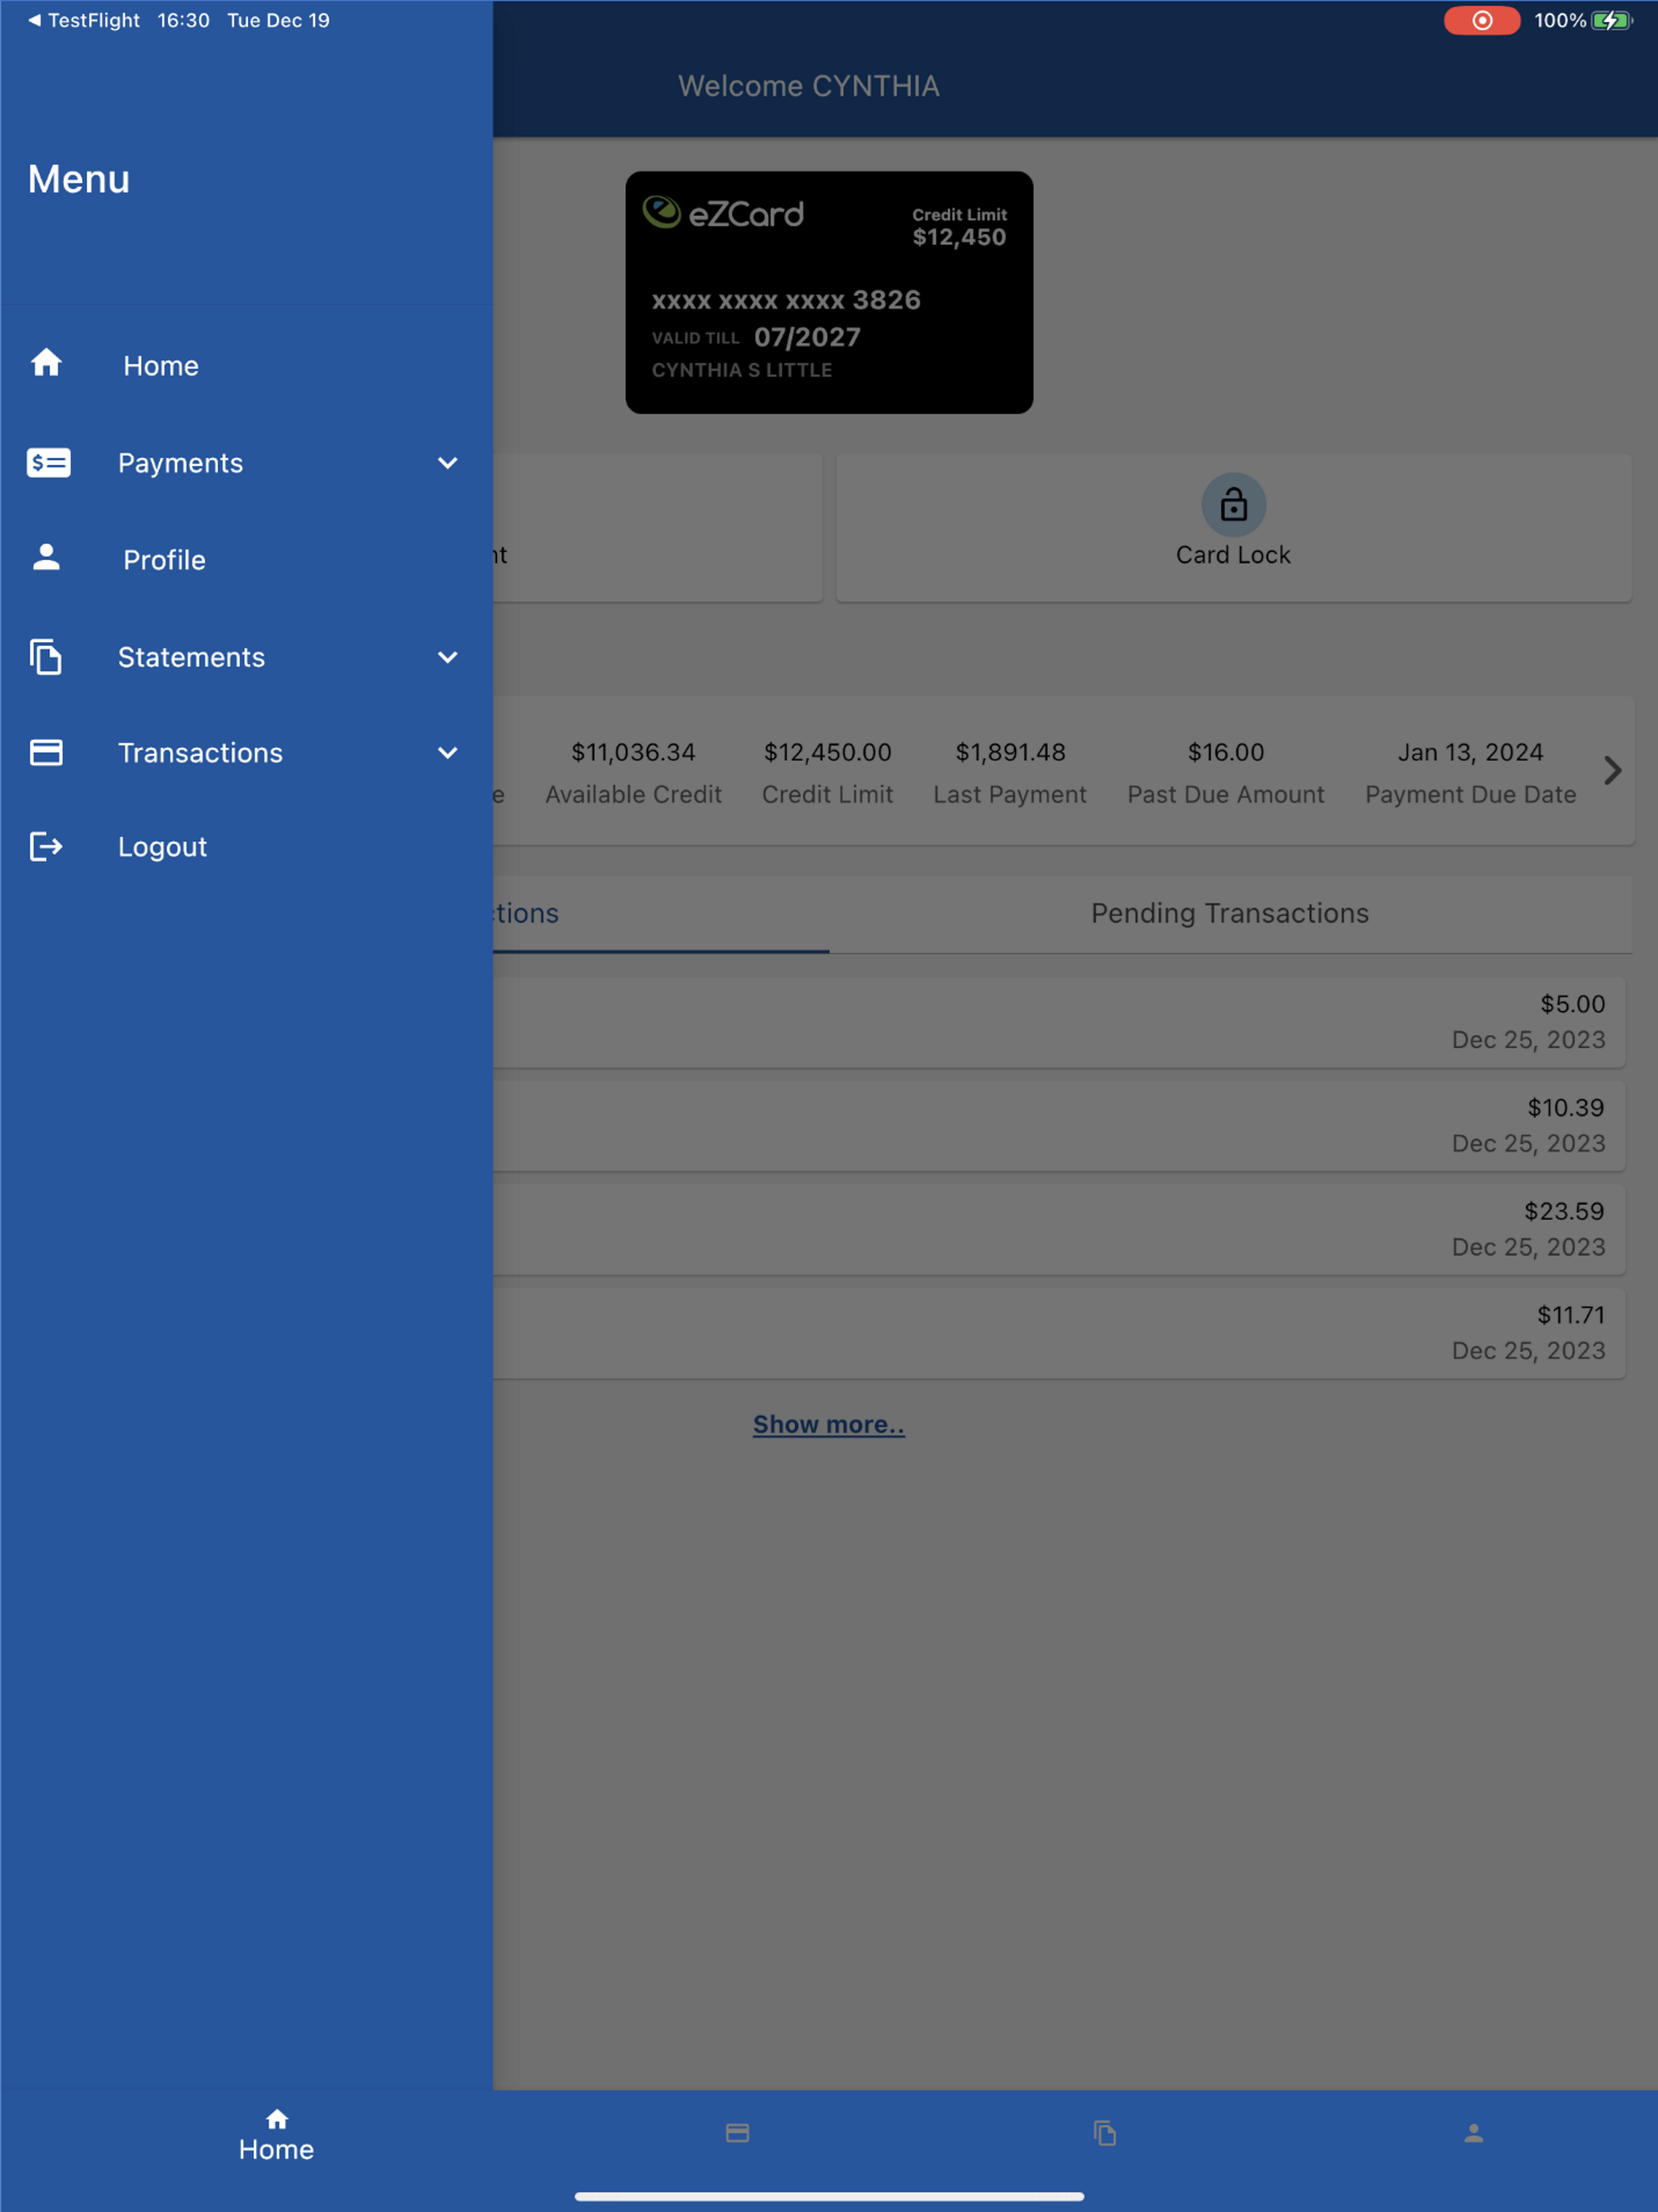Tap the Home icon in bottom bar
Screen dimensions: 1658x2212
277,2119
